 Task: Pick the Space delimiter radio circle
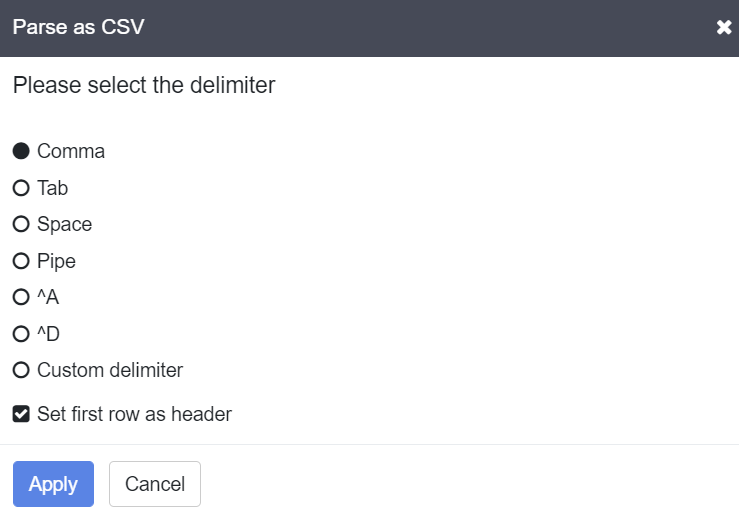tap(21, 224)
